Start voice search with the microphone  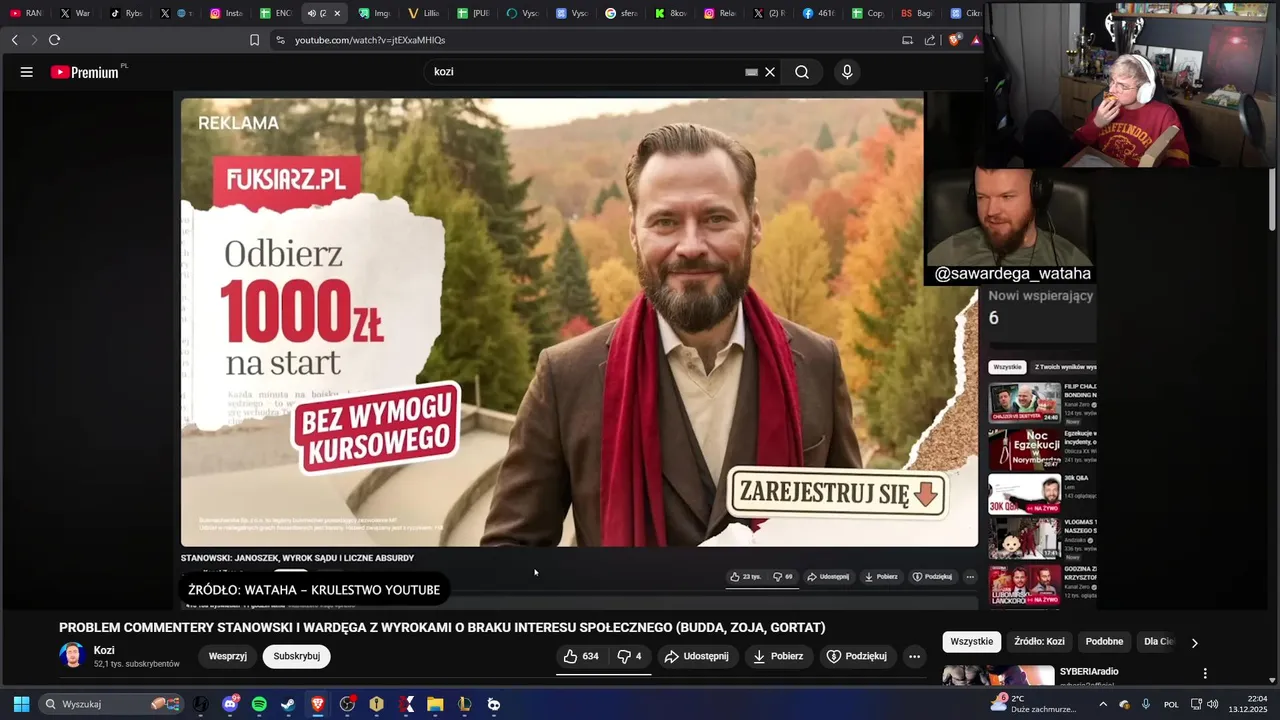(x=847, y=72)
